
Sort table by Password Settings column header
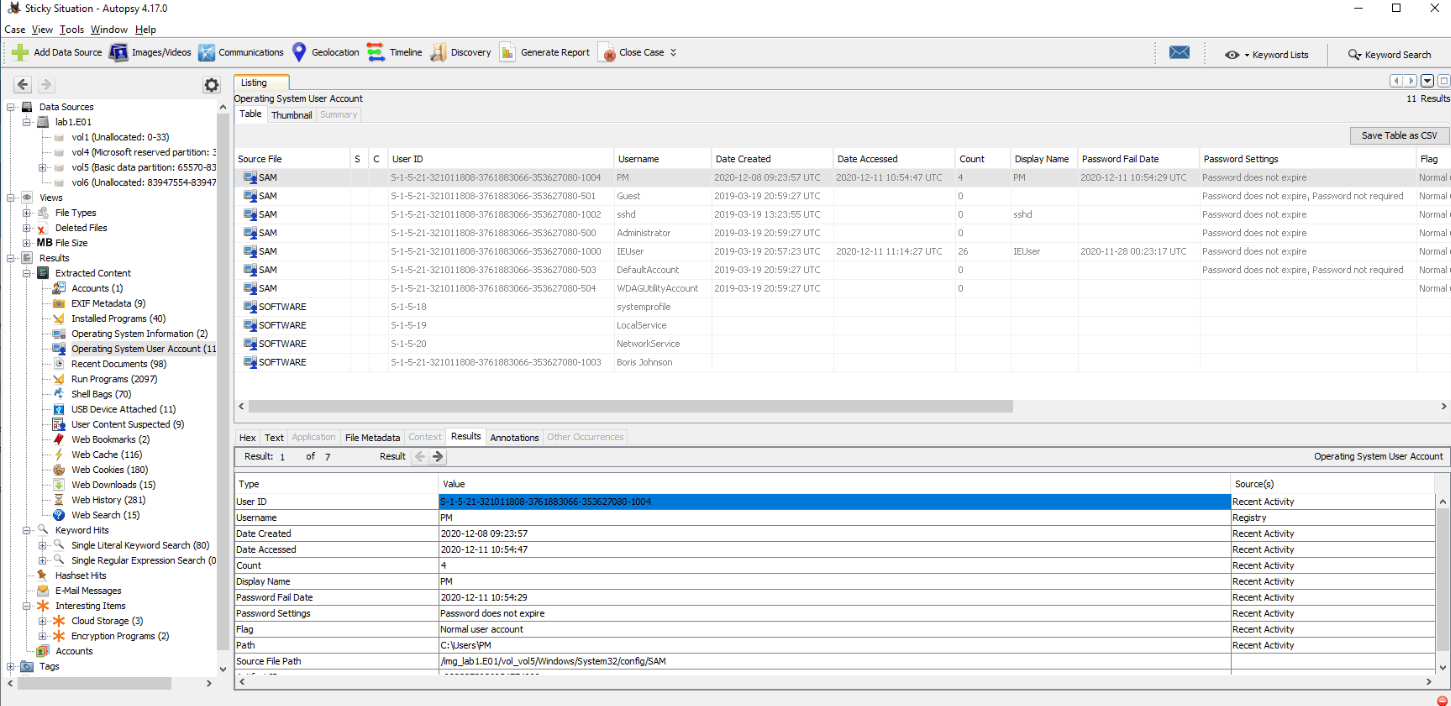(1307, 159)
